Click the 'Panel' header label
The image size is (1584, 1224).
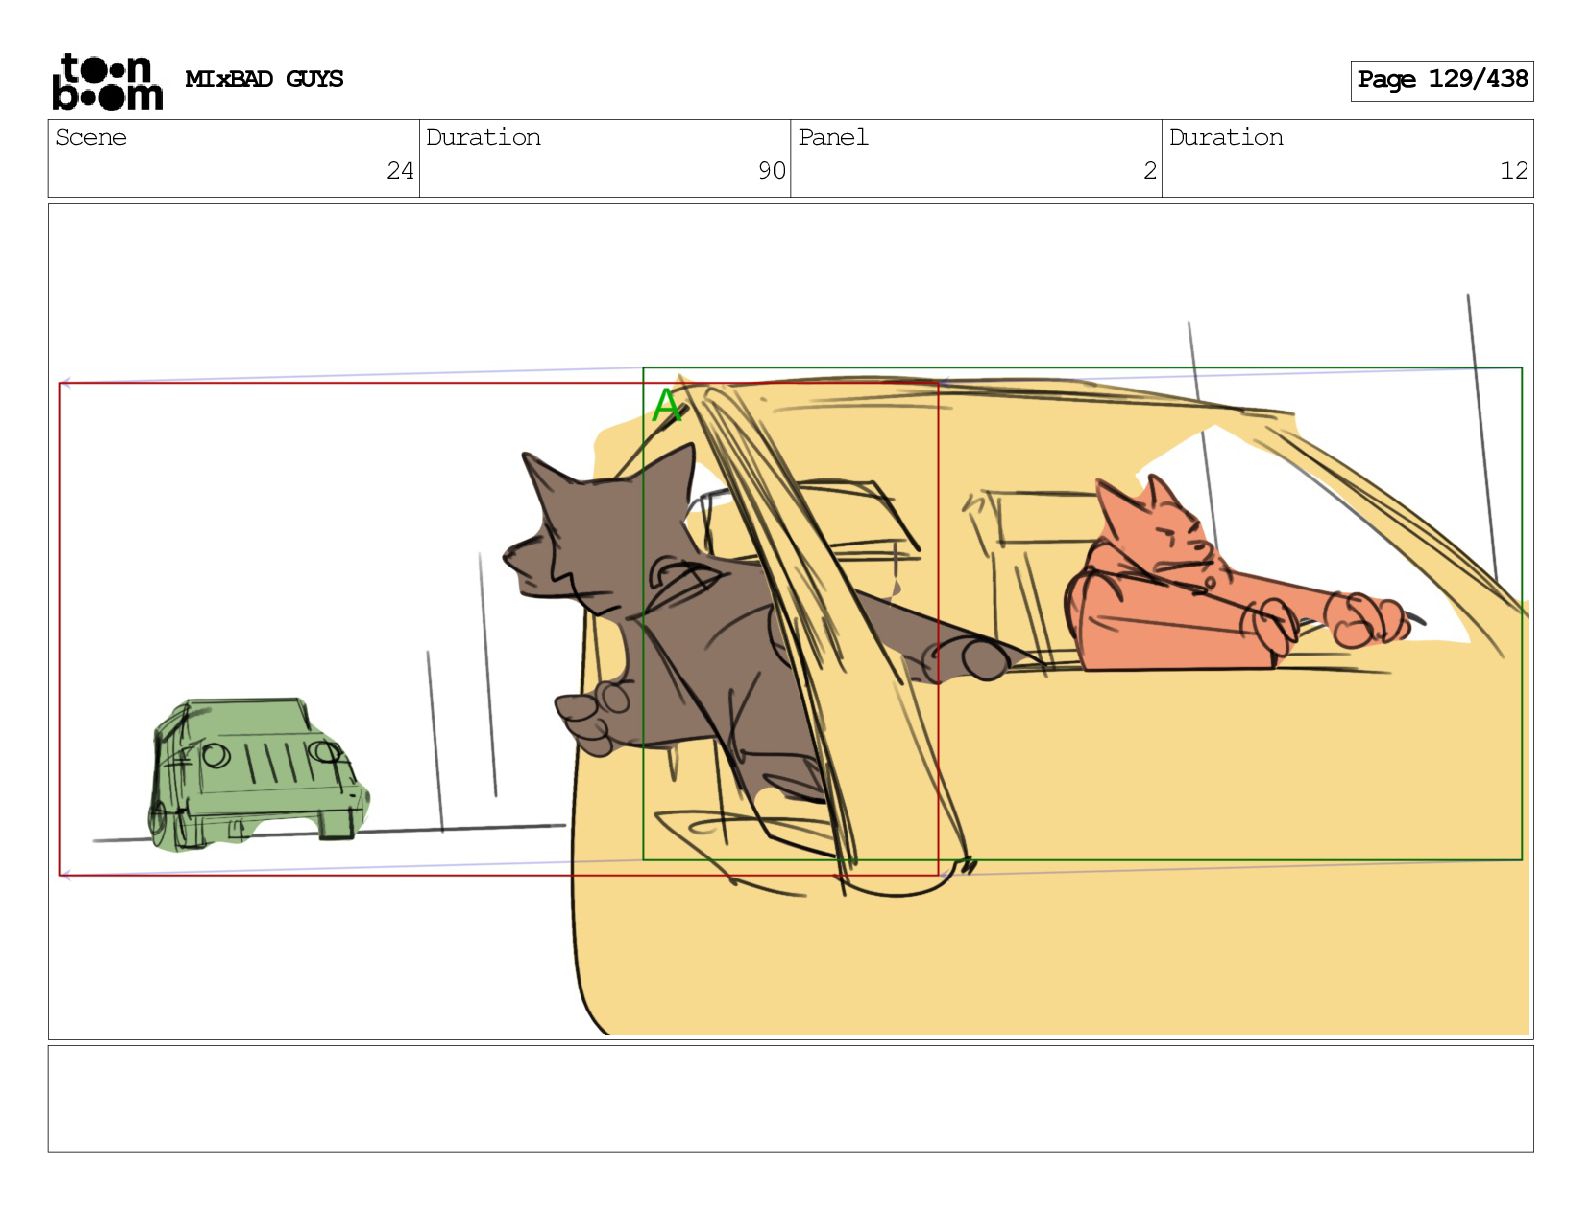[x=833, y=137]
